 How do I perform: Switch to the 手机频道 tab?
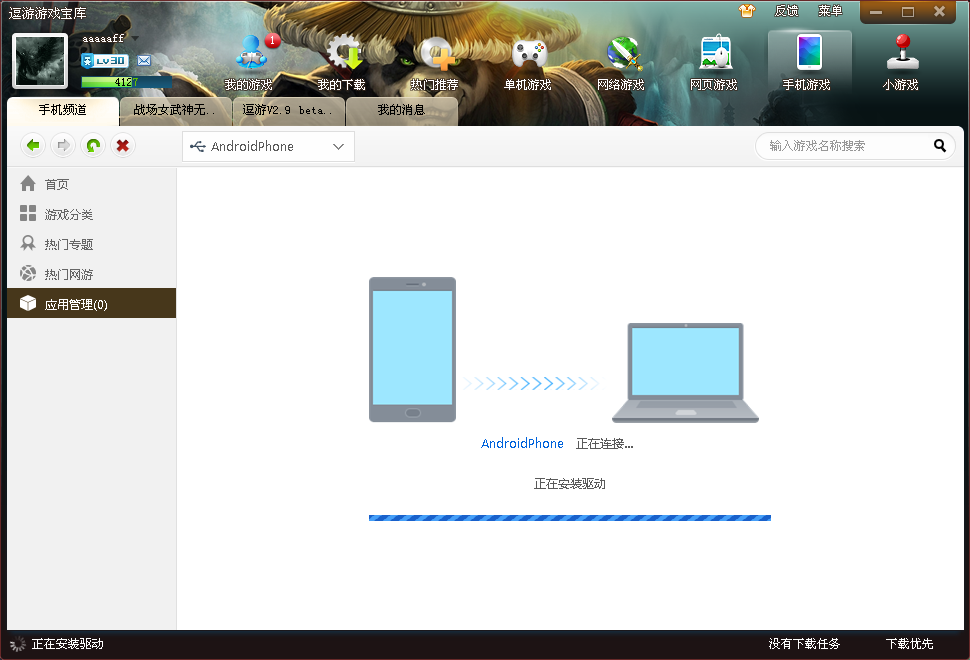(62, 110)
